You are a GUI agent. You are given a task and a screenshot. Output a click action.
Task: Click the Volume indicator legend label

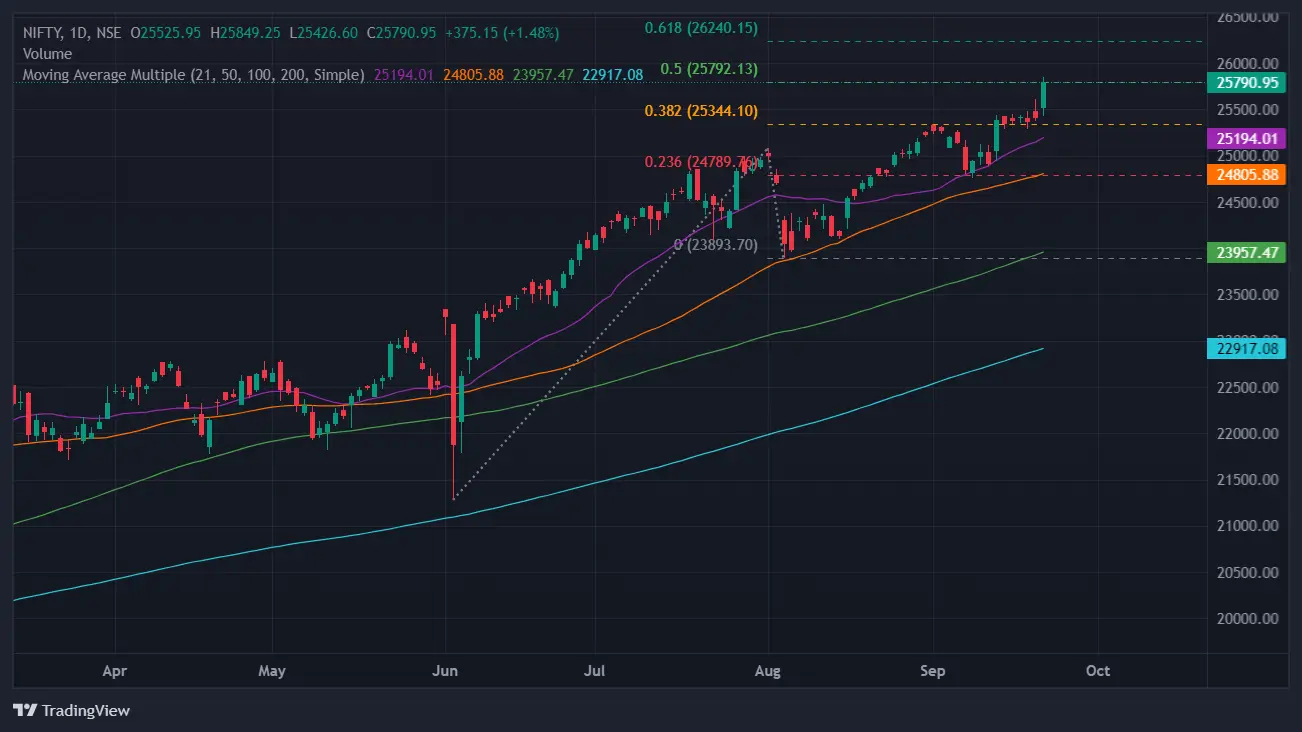[47, 54]
